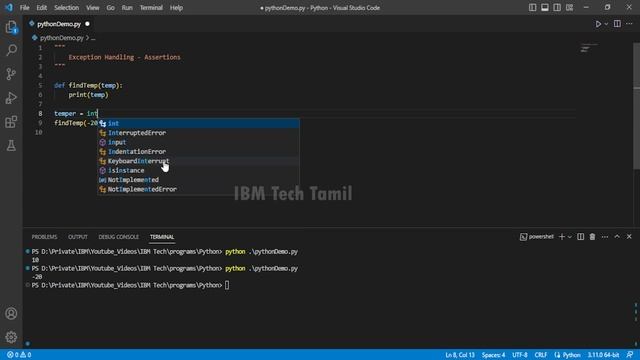Open the File menu
The height and width of the screenshot is (360, 640).
point(24,8)
